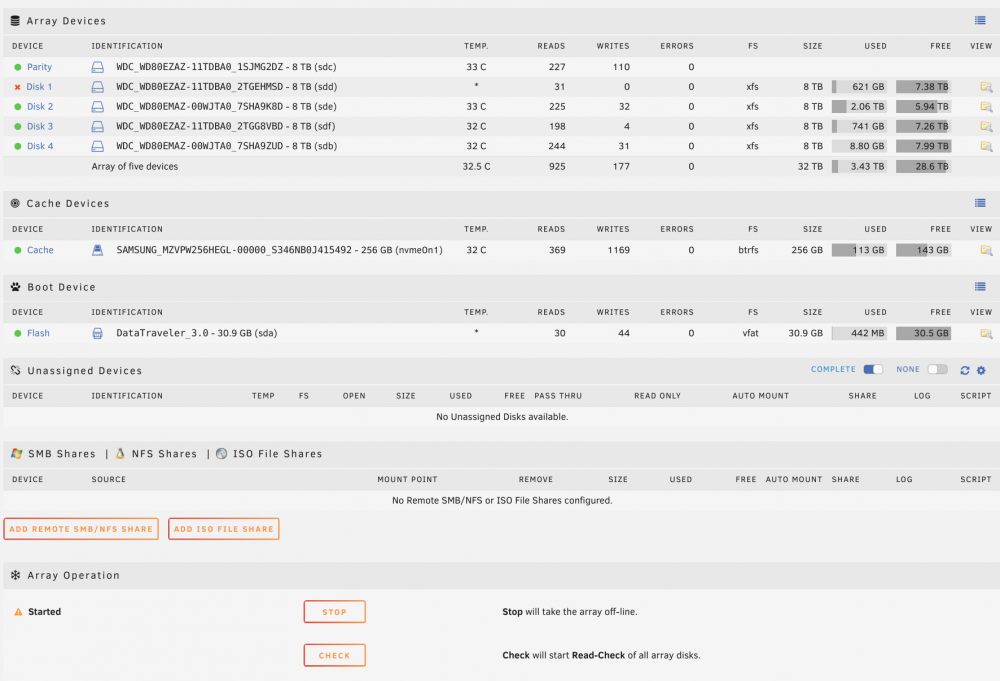Viewport: 1000px width, 681px height.
Task: Click Cache writes value 1169
Action: [x=619, y=250]
